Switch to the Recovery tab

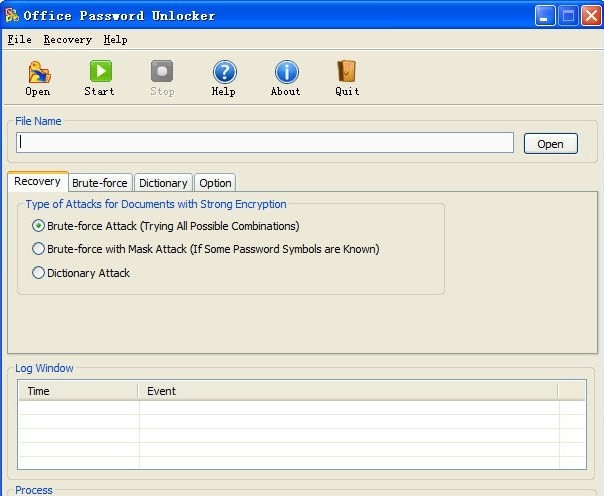point(38,181)
